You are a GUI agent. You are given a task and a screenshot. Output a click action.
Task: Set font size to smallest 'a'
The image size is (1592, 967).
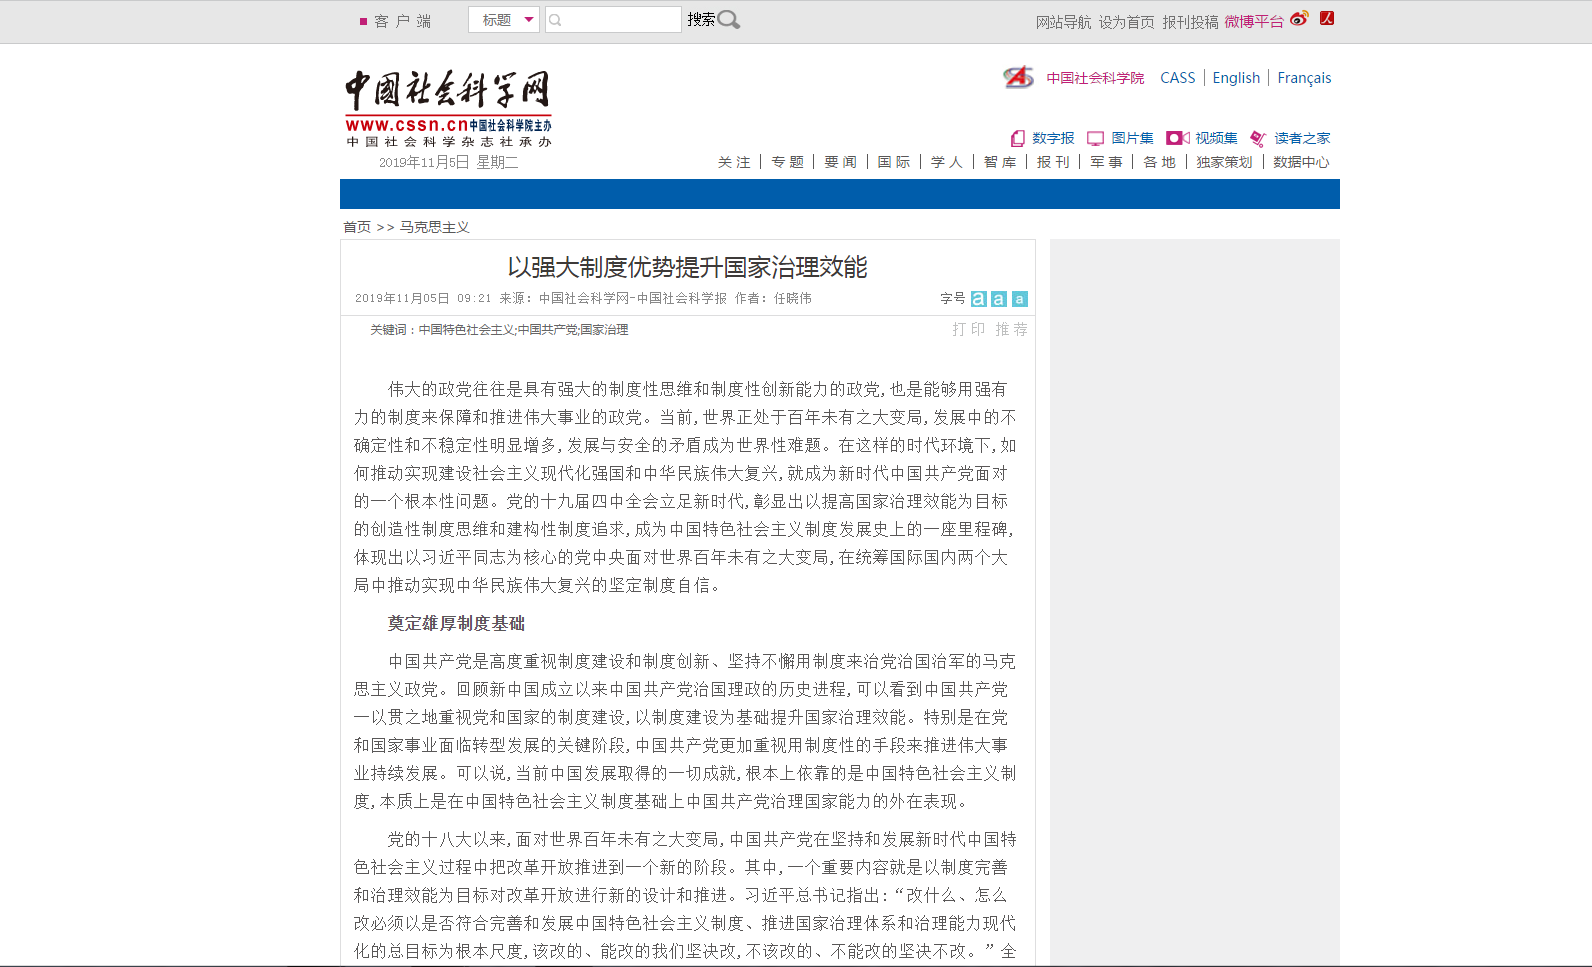(1019, 299)
